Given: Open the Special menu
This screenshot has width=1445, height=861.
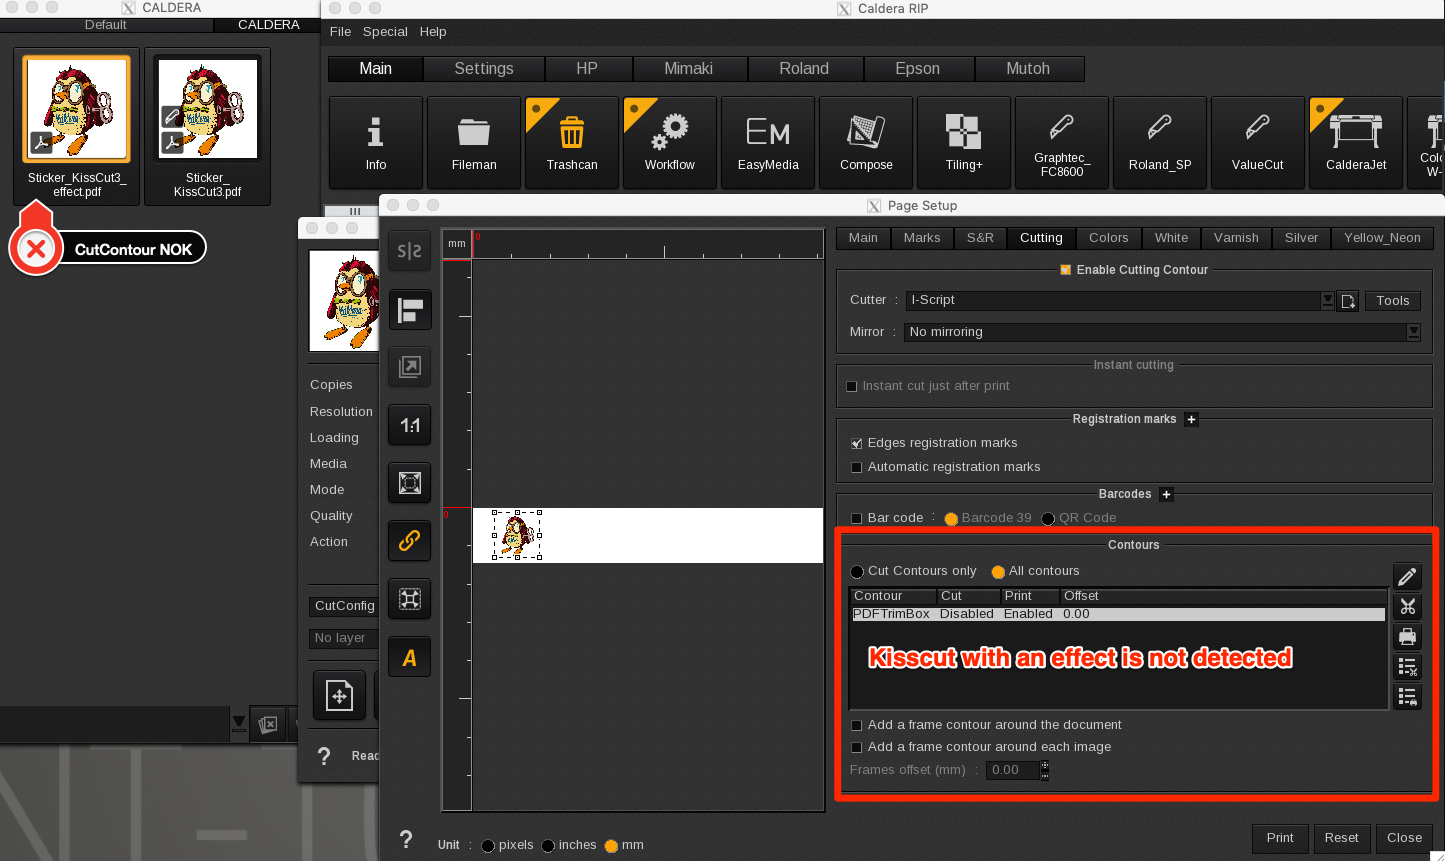Looking at the screenshot, I should [x=385, y=32].
